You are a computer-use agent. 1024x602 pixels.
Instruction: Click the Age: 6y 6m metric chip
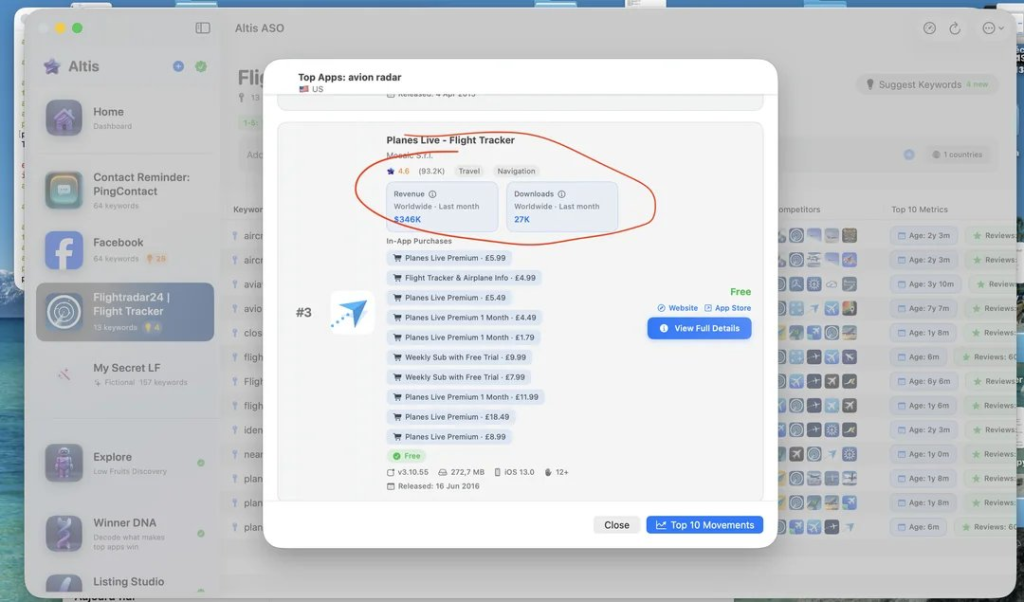(923, 381)
